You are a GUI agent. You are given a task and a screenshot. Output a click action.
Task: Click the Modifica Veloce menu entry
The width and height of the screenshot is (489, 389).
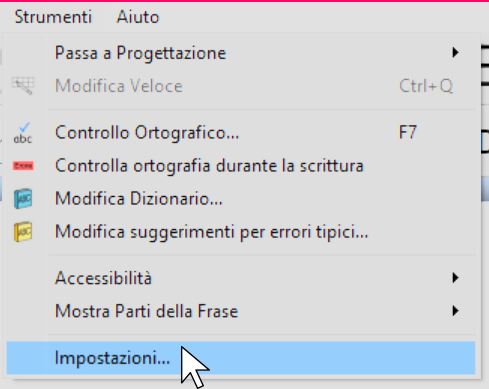pos(241,86)
